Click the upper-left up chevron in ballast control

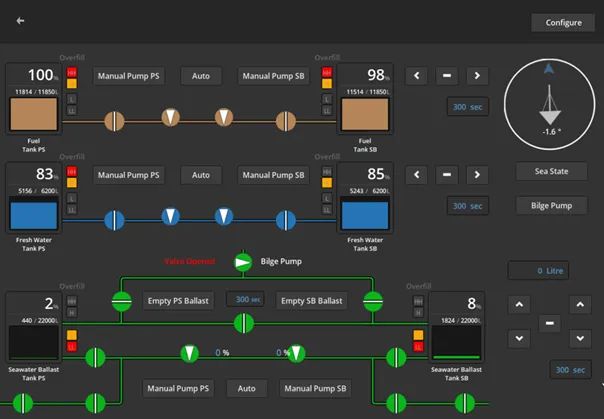pyautogui.click(x=519, y=305)
